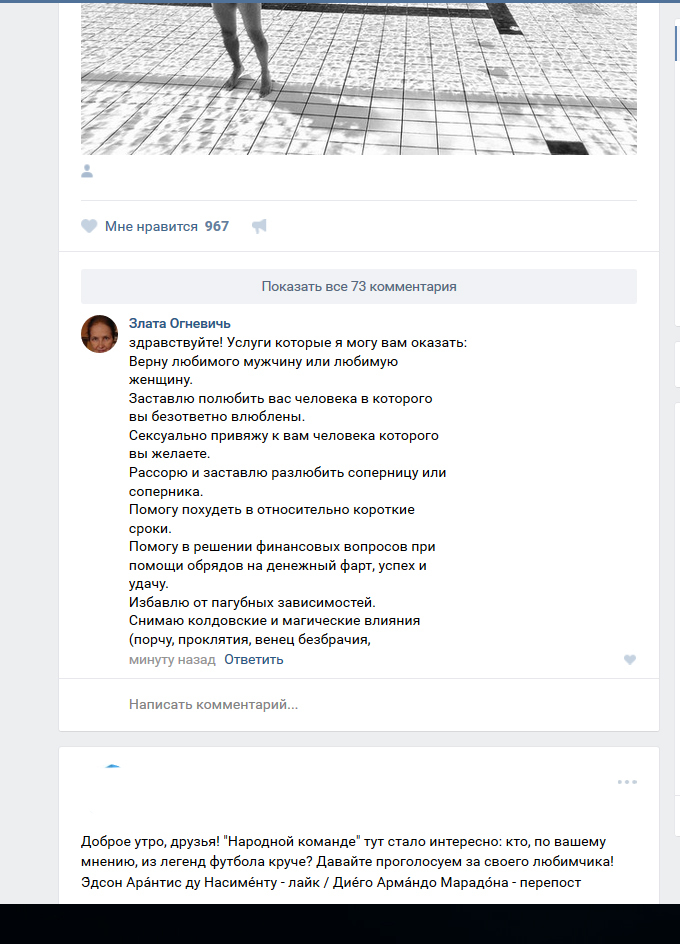Viewport: 680px width, 944px height.
Task: Open Злата Огневичь's avatar picture
Action: [x=99, y=334]
